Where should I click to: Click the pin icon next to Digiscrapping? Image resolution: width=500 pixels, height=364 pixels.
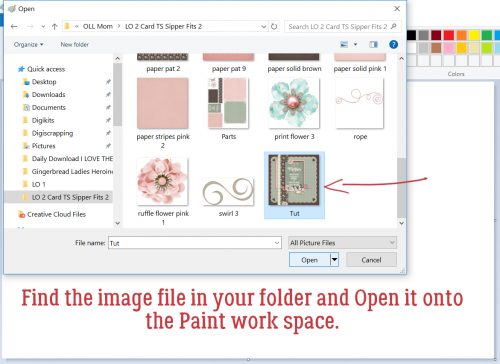[108, 133]
